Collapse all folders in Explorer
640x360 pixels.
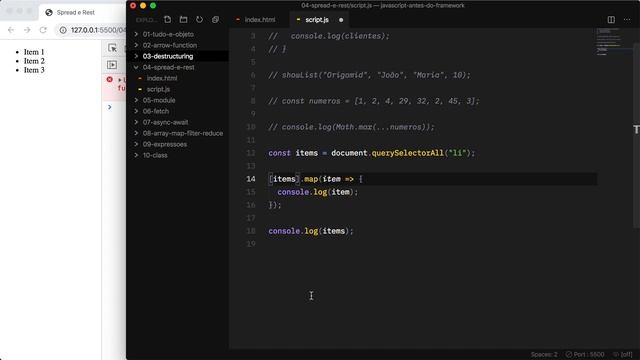(216, 20)
